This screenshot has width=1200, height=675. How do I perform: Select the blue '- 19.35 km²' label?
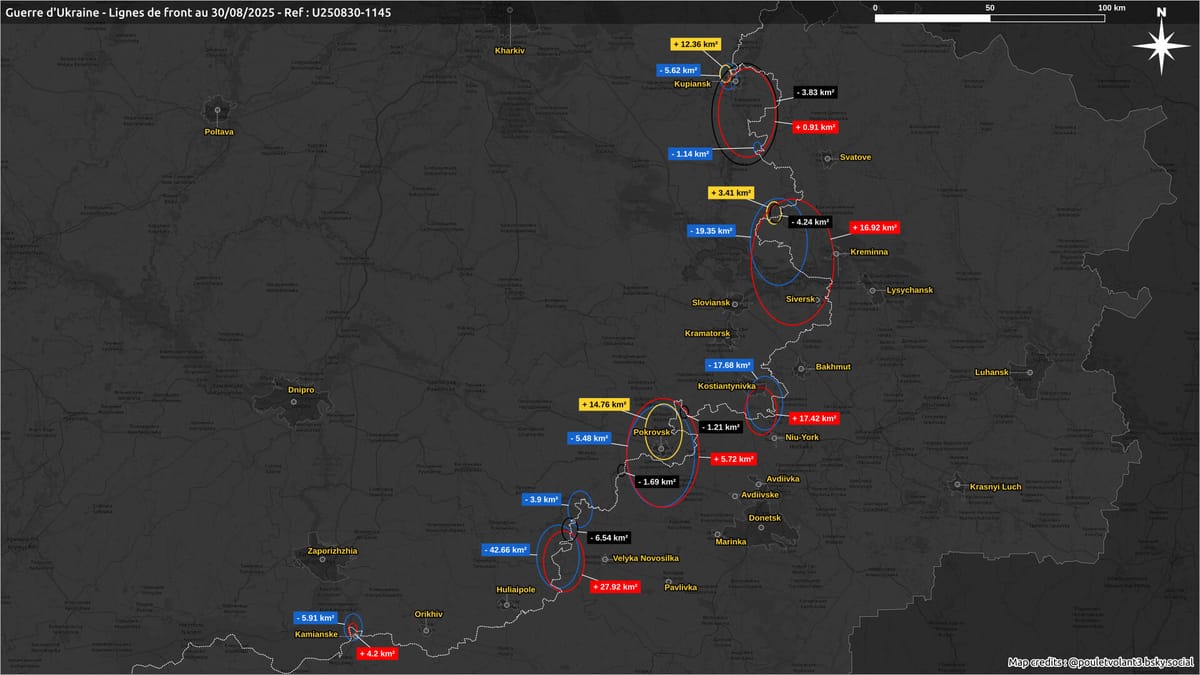[712, 230]
